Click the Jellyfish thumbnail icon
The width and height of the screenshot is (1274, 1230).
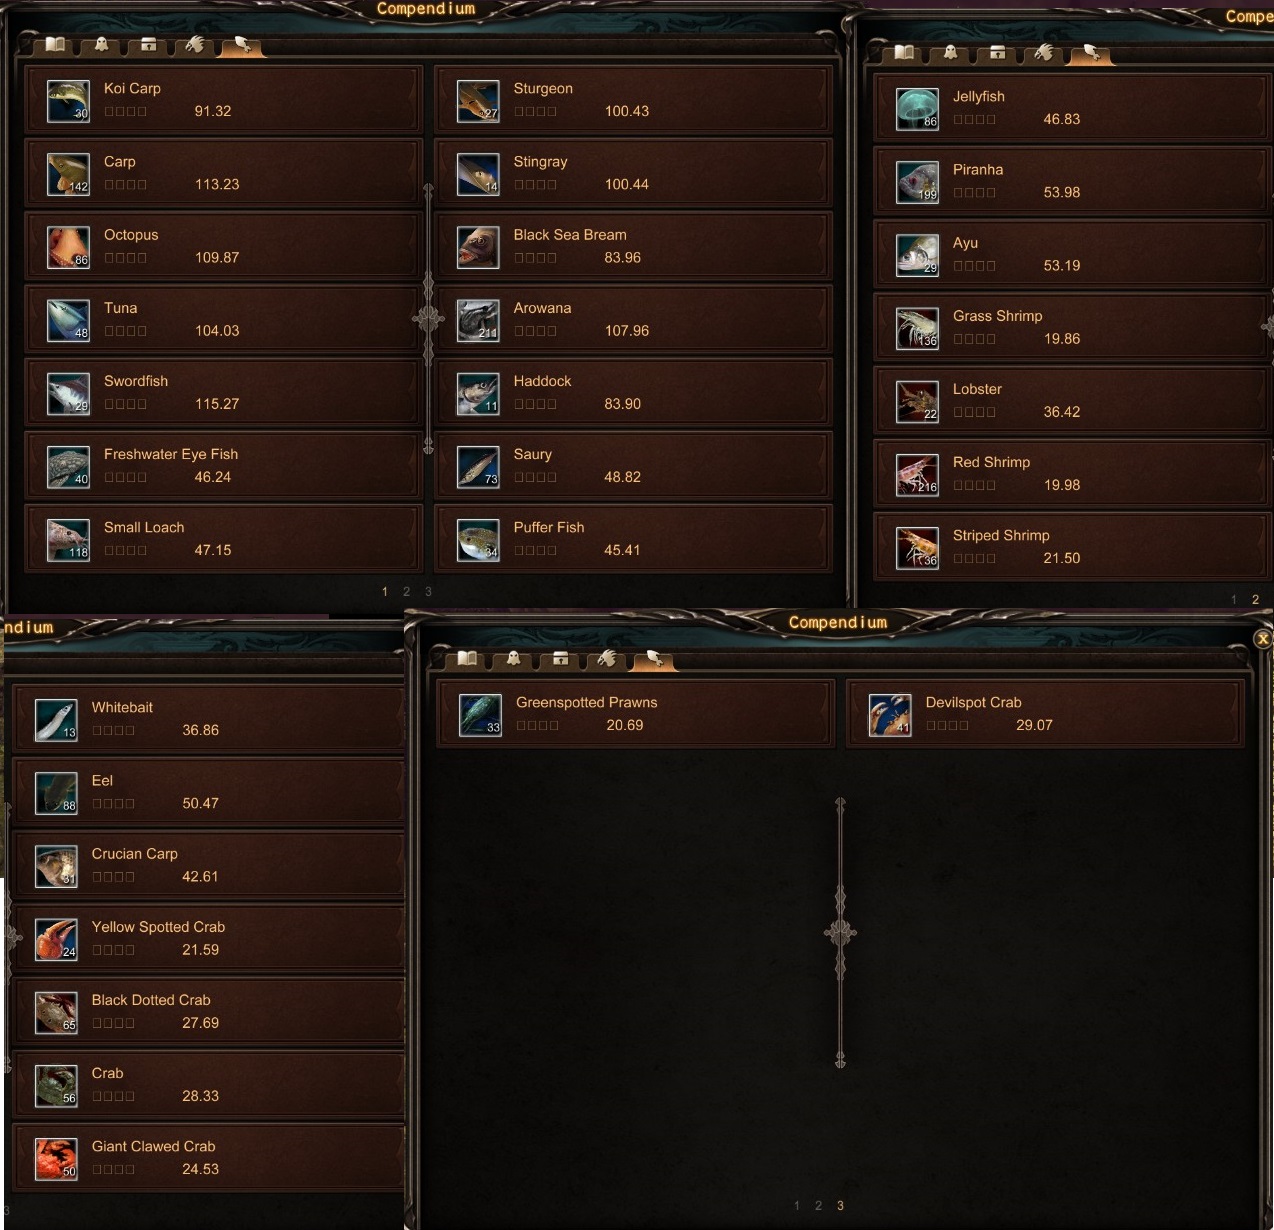pyautogui.click(x=917, y=109)
